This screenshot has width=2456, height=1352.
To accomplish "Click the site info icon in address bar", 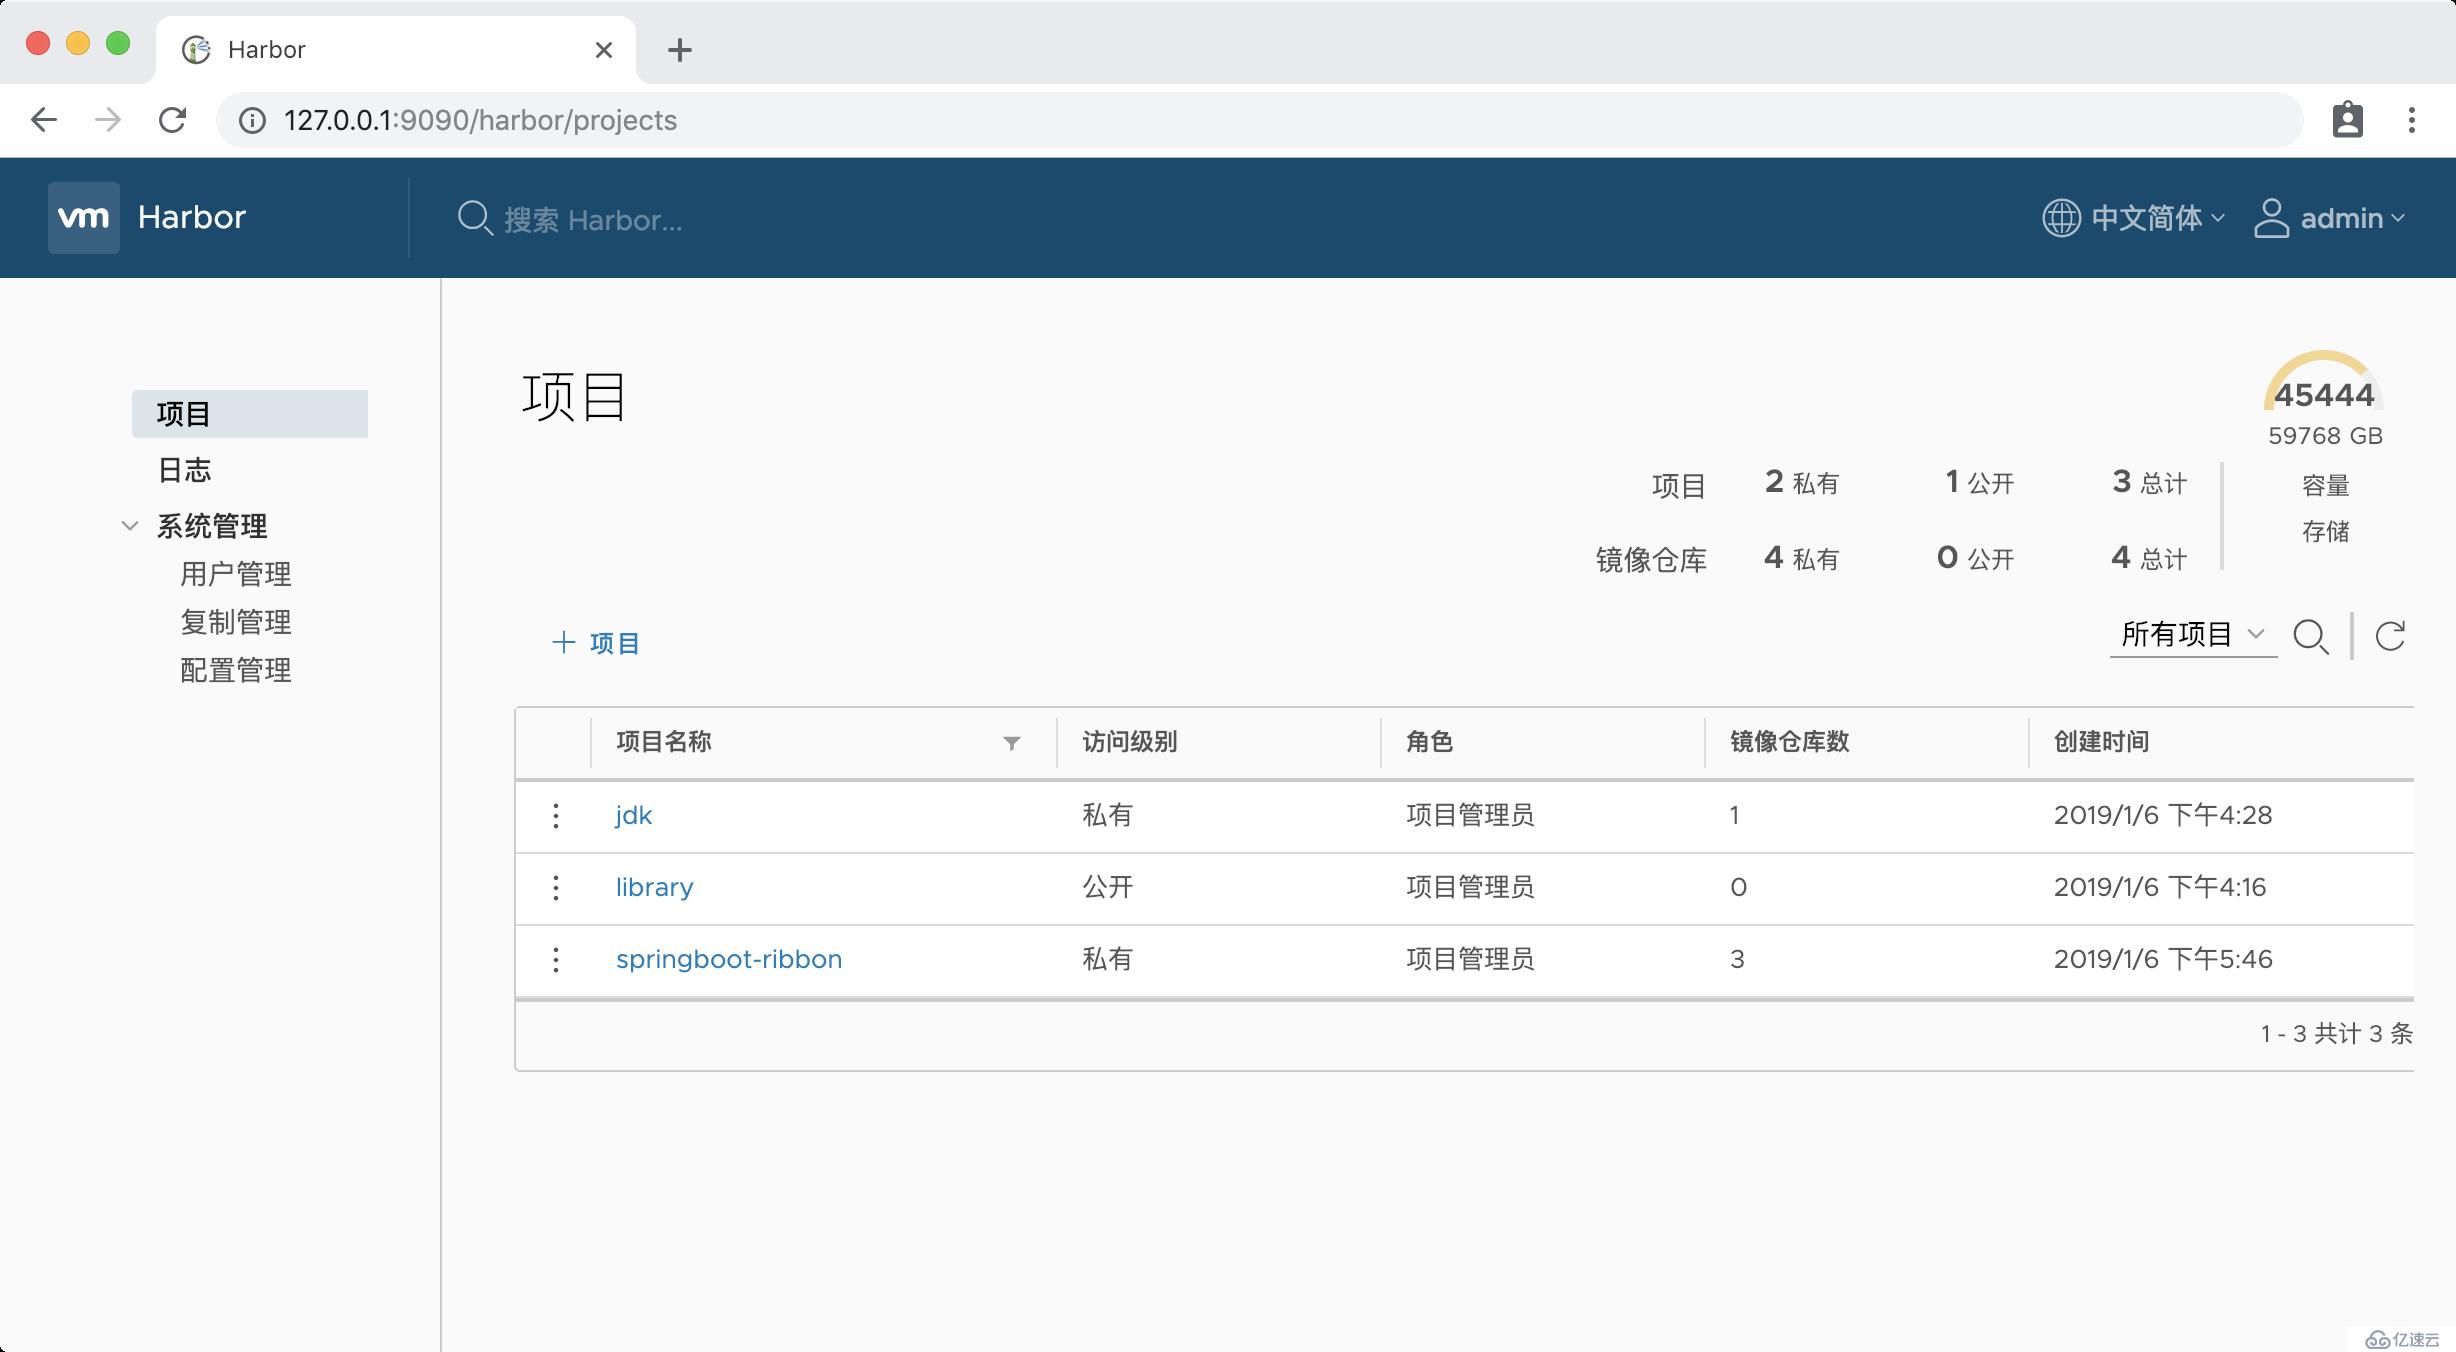I will 252,120.
